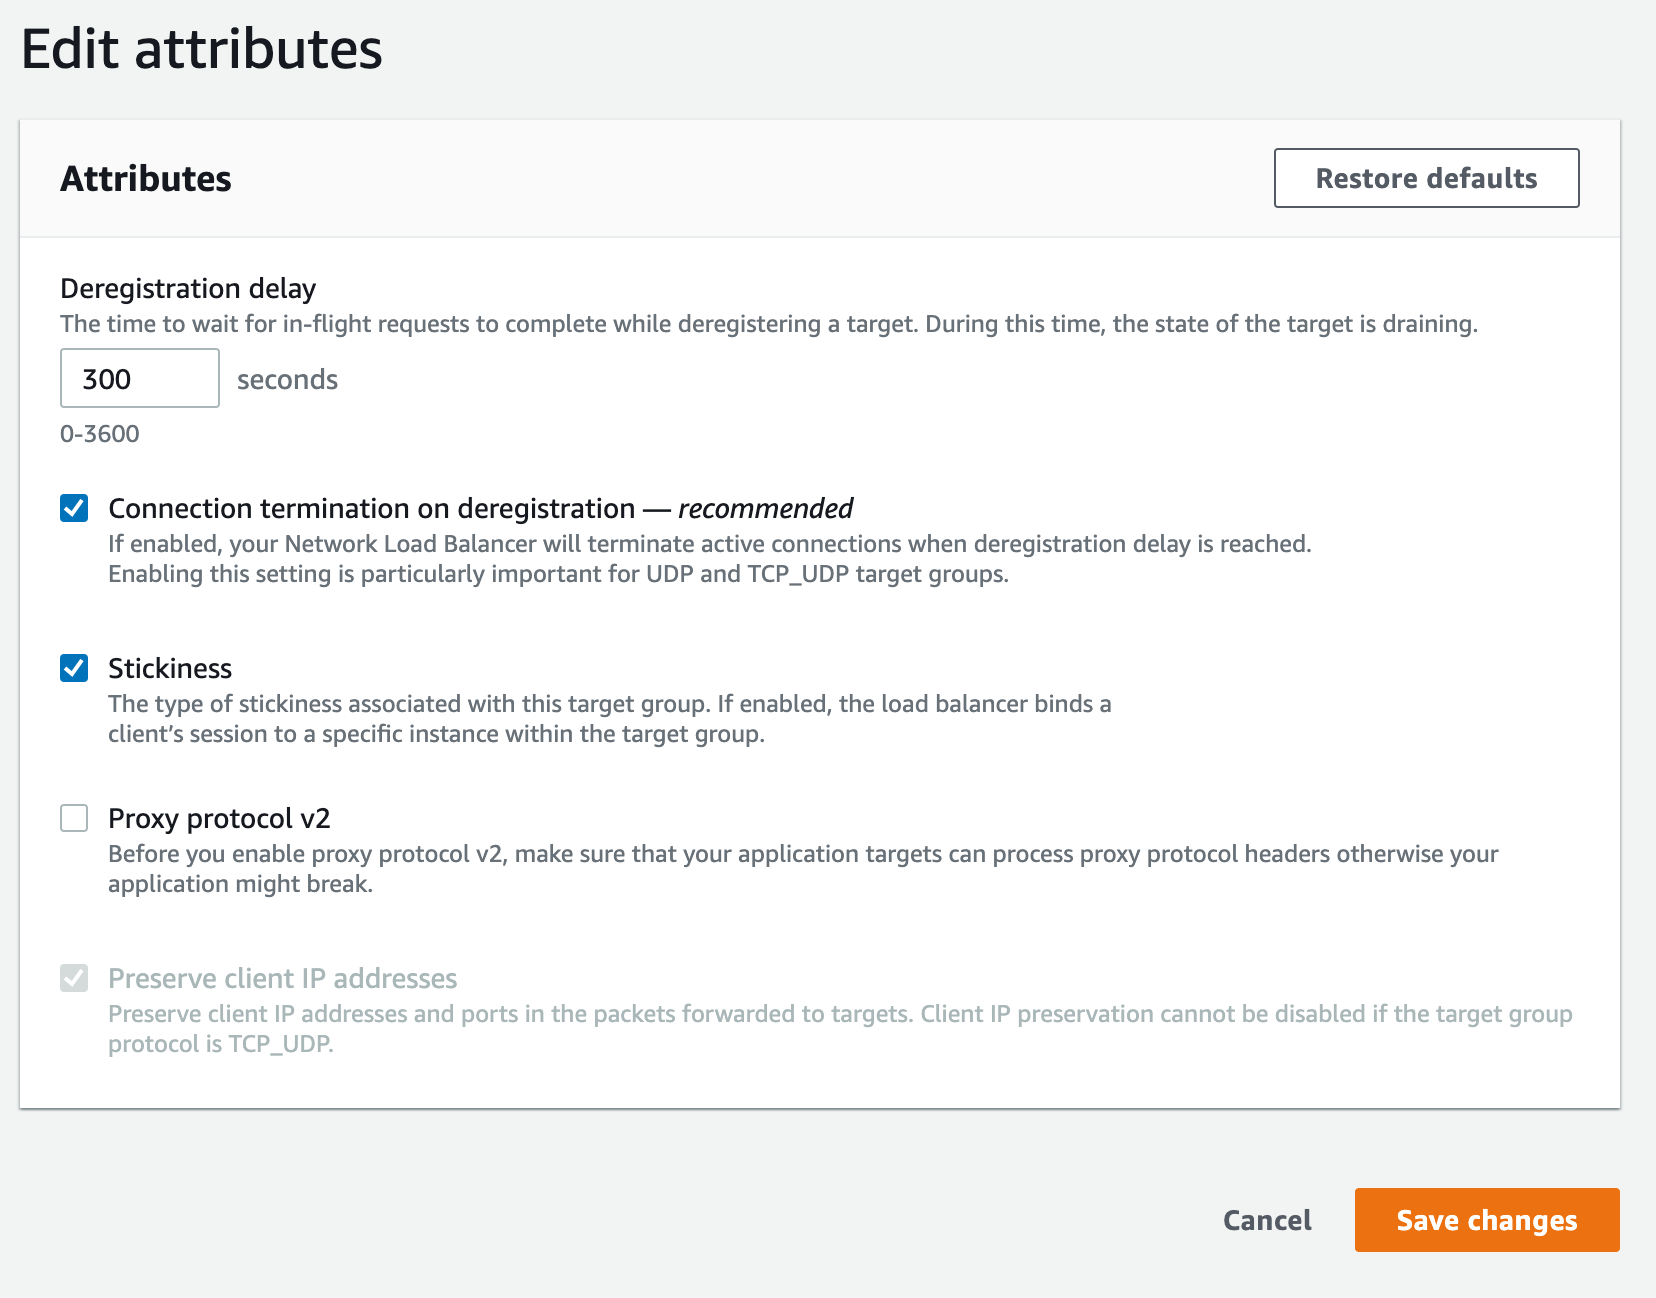The height and width of the screenshot is (1298, 1656).
Task: Click the seconds unit label
Action: click(x=287, y=379)
